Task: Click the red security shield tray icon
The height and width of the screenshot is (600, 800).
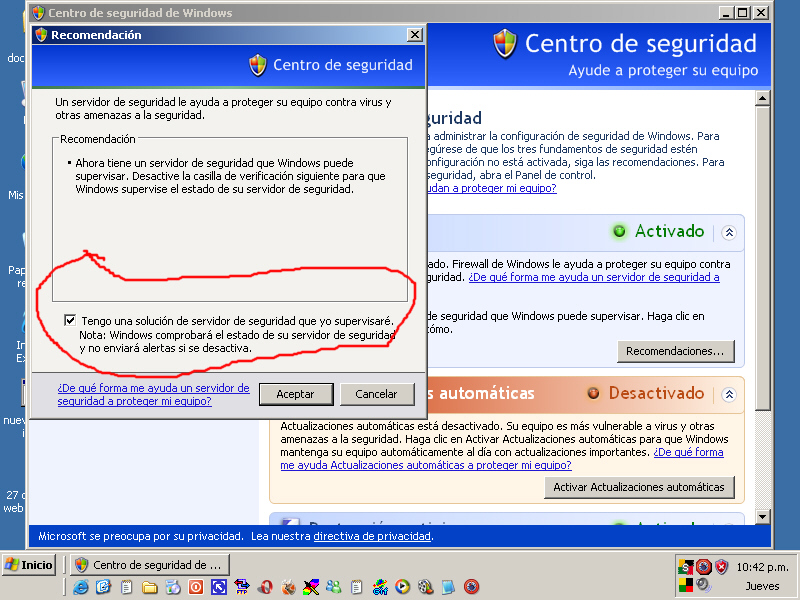Action: [721, 566]
